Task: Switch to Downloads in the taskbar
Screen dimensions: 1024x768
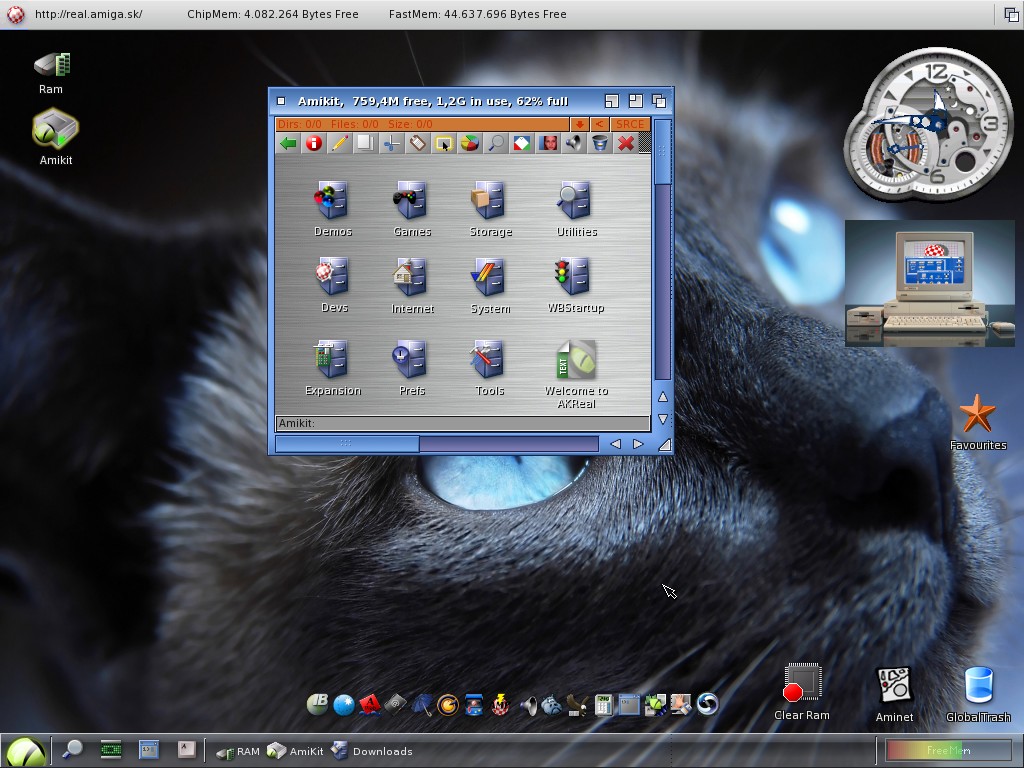Action: coord(372,751)
